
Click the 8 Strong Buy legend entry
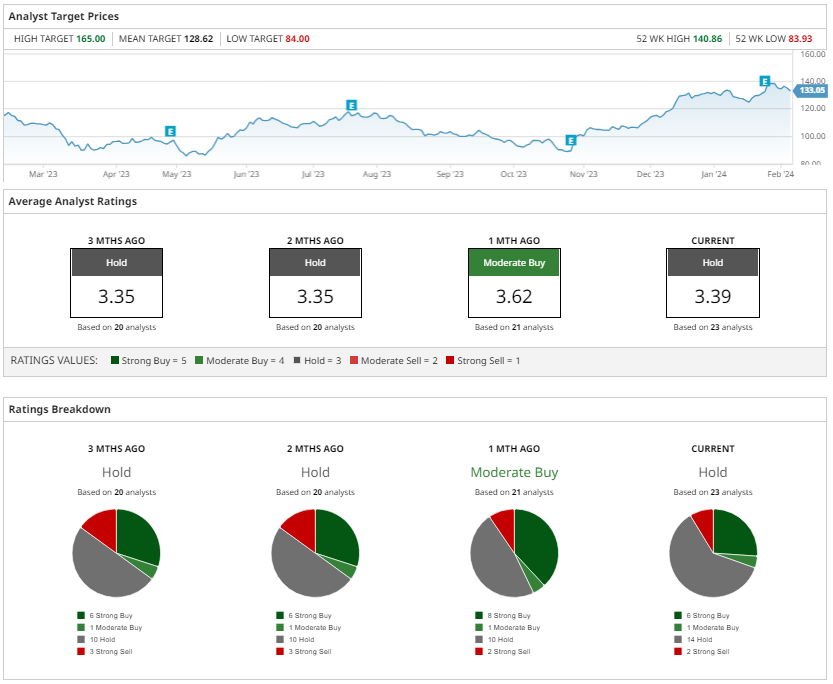(x=507, y=615)
